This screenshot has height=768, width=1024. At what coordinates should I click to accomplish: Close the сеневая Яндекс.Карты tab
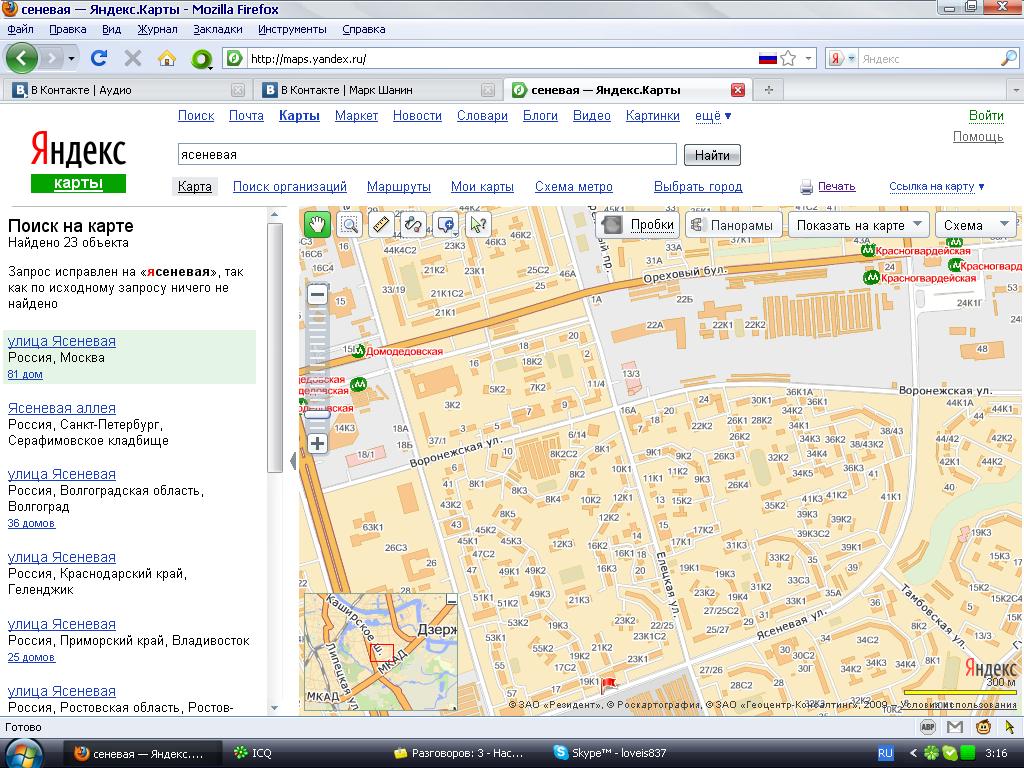coord(738,90)
